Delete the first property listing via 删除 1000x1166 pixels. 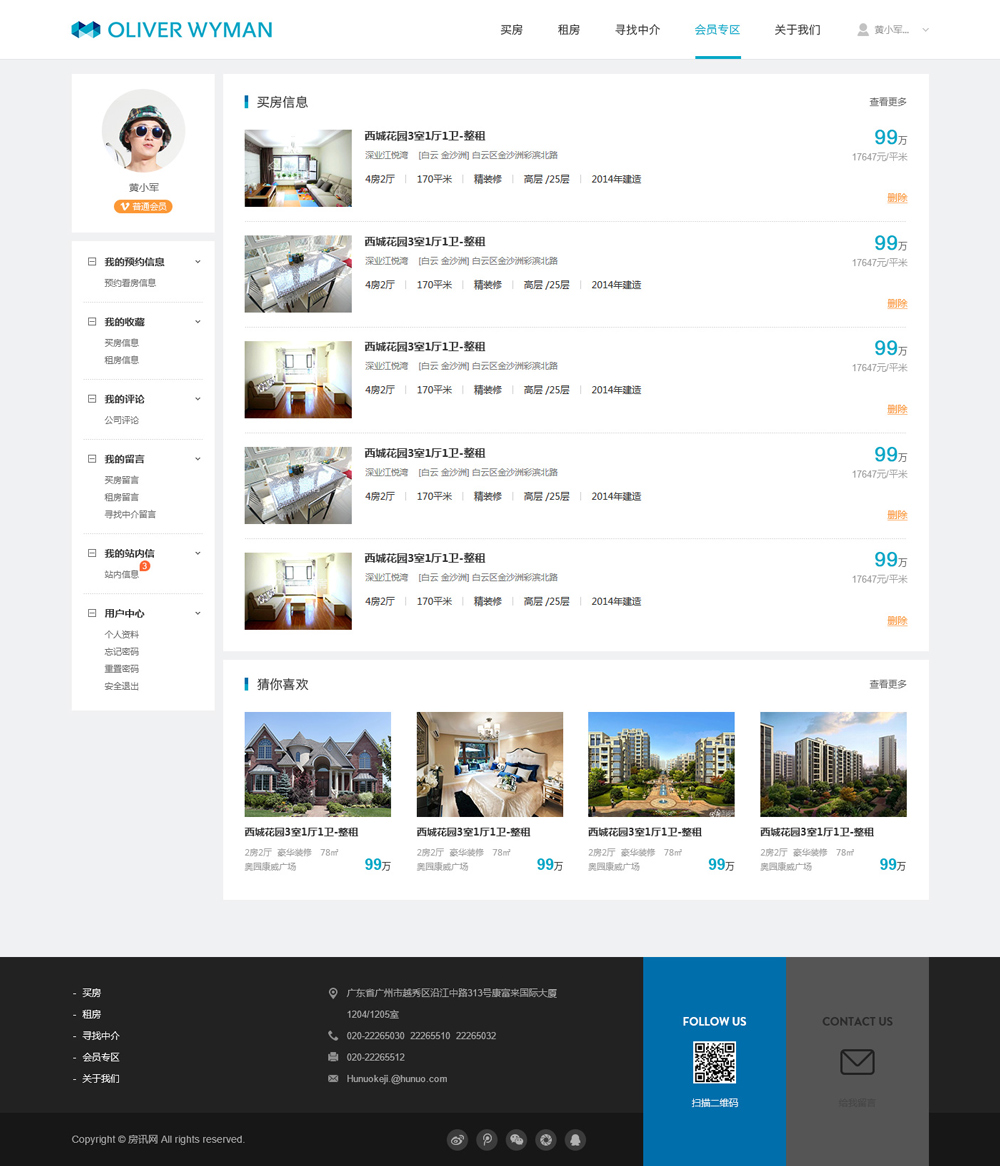click(896, 198)
